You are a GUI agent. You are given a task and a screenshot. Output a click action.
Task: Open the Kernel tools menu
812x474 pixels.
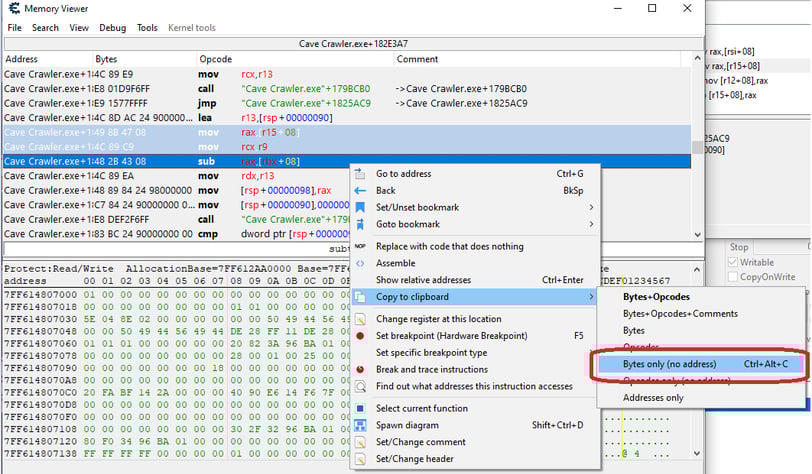[x=192, y=27]
